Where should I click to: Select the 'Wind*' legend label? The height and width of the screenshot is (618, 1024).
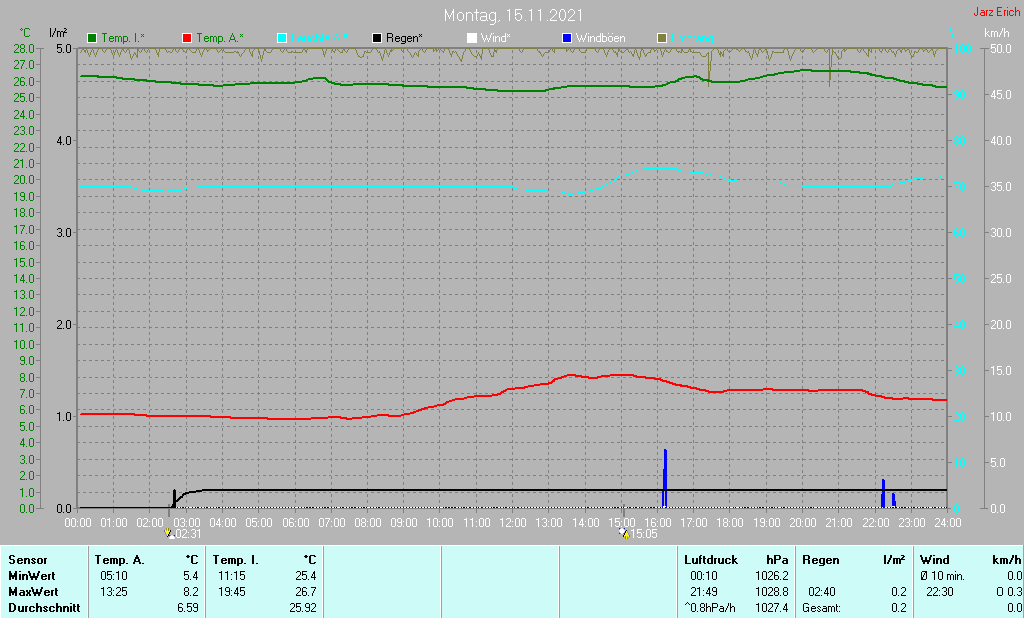pyautogui.click(x=496, y=38)
